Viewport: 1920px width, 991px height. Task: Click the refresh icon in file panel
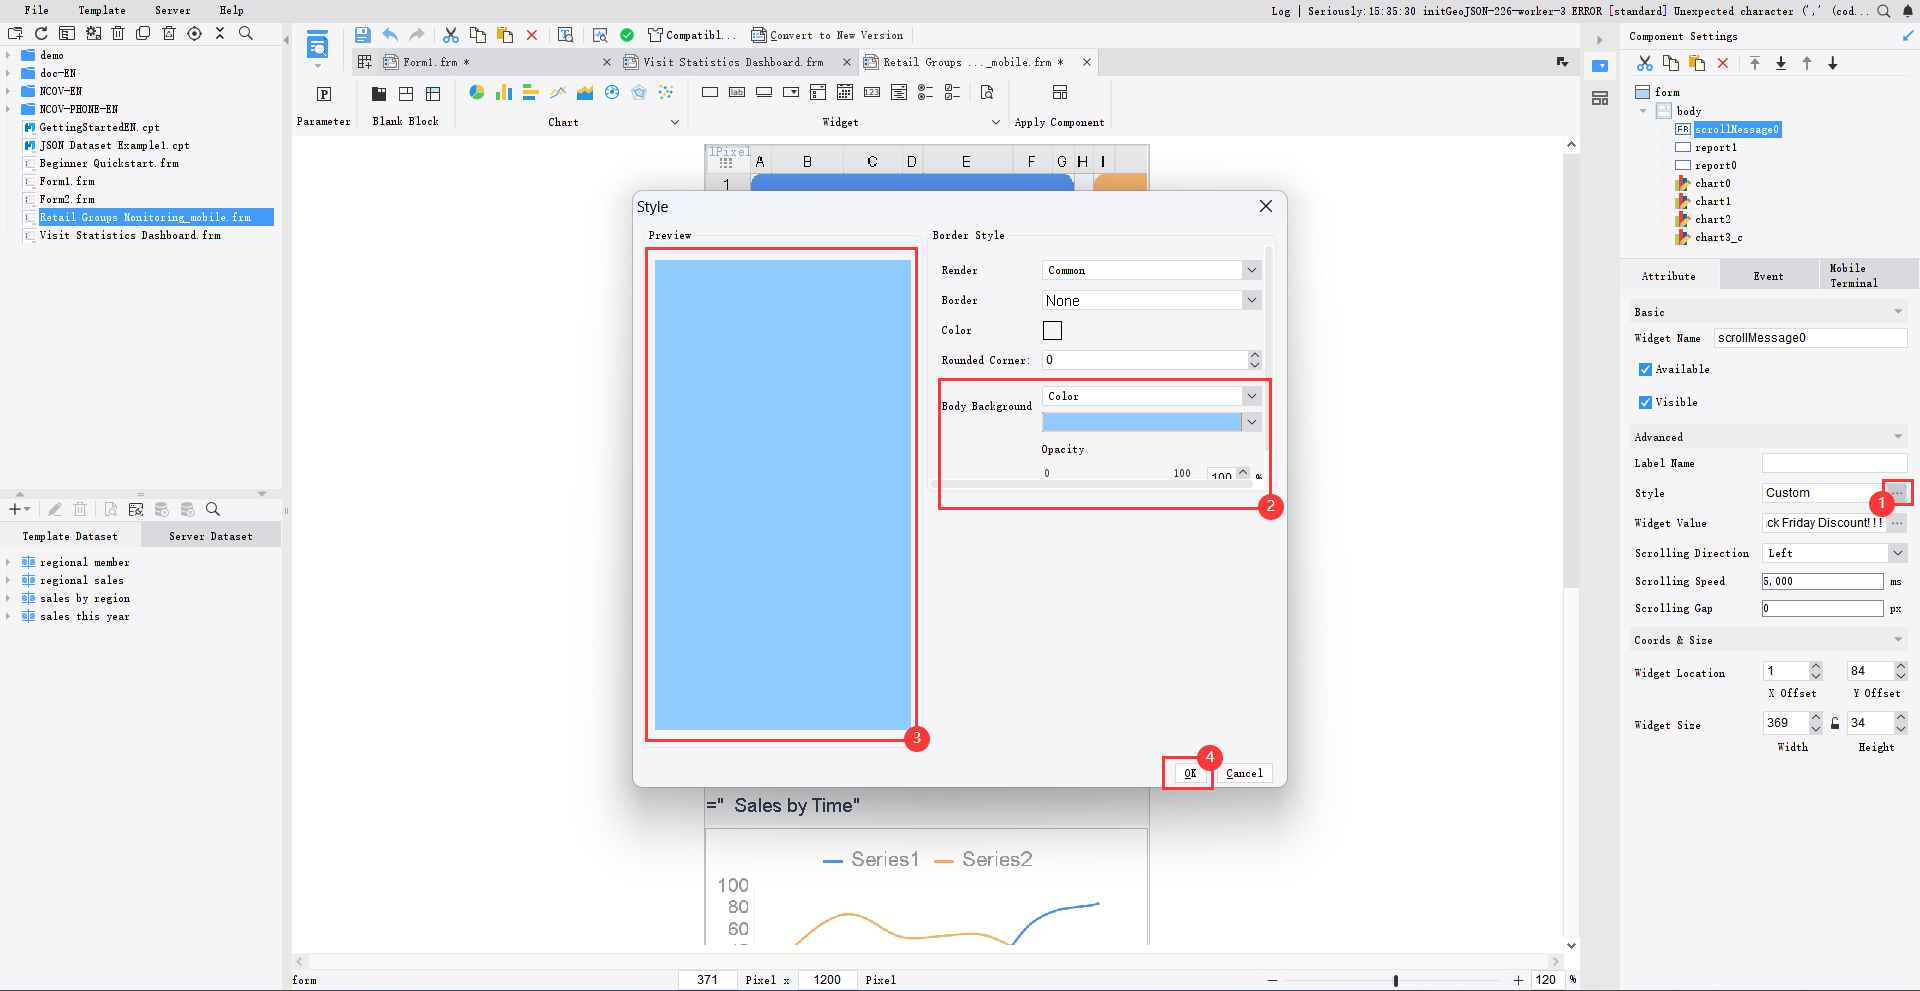41,33
